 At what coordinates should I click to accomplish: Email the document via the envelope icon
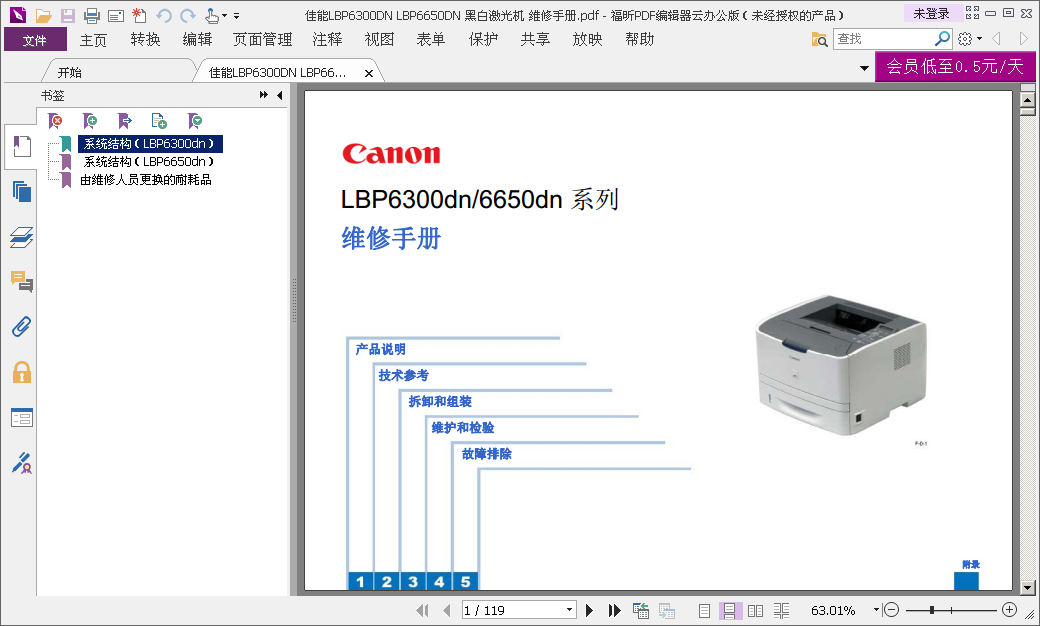point(115,15)
